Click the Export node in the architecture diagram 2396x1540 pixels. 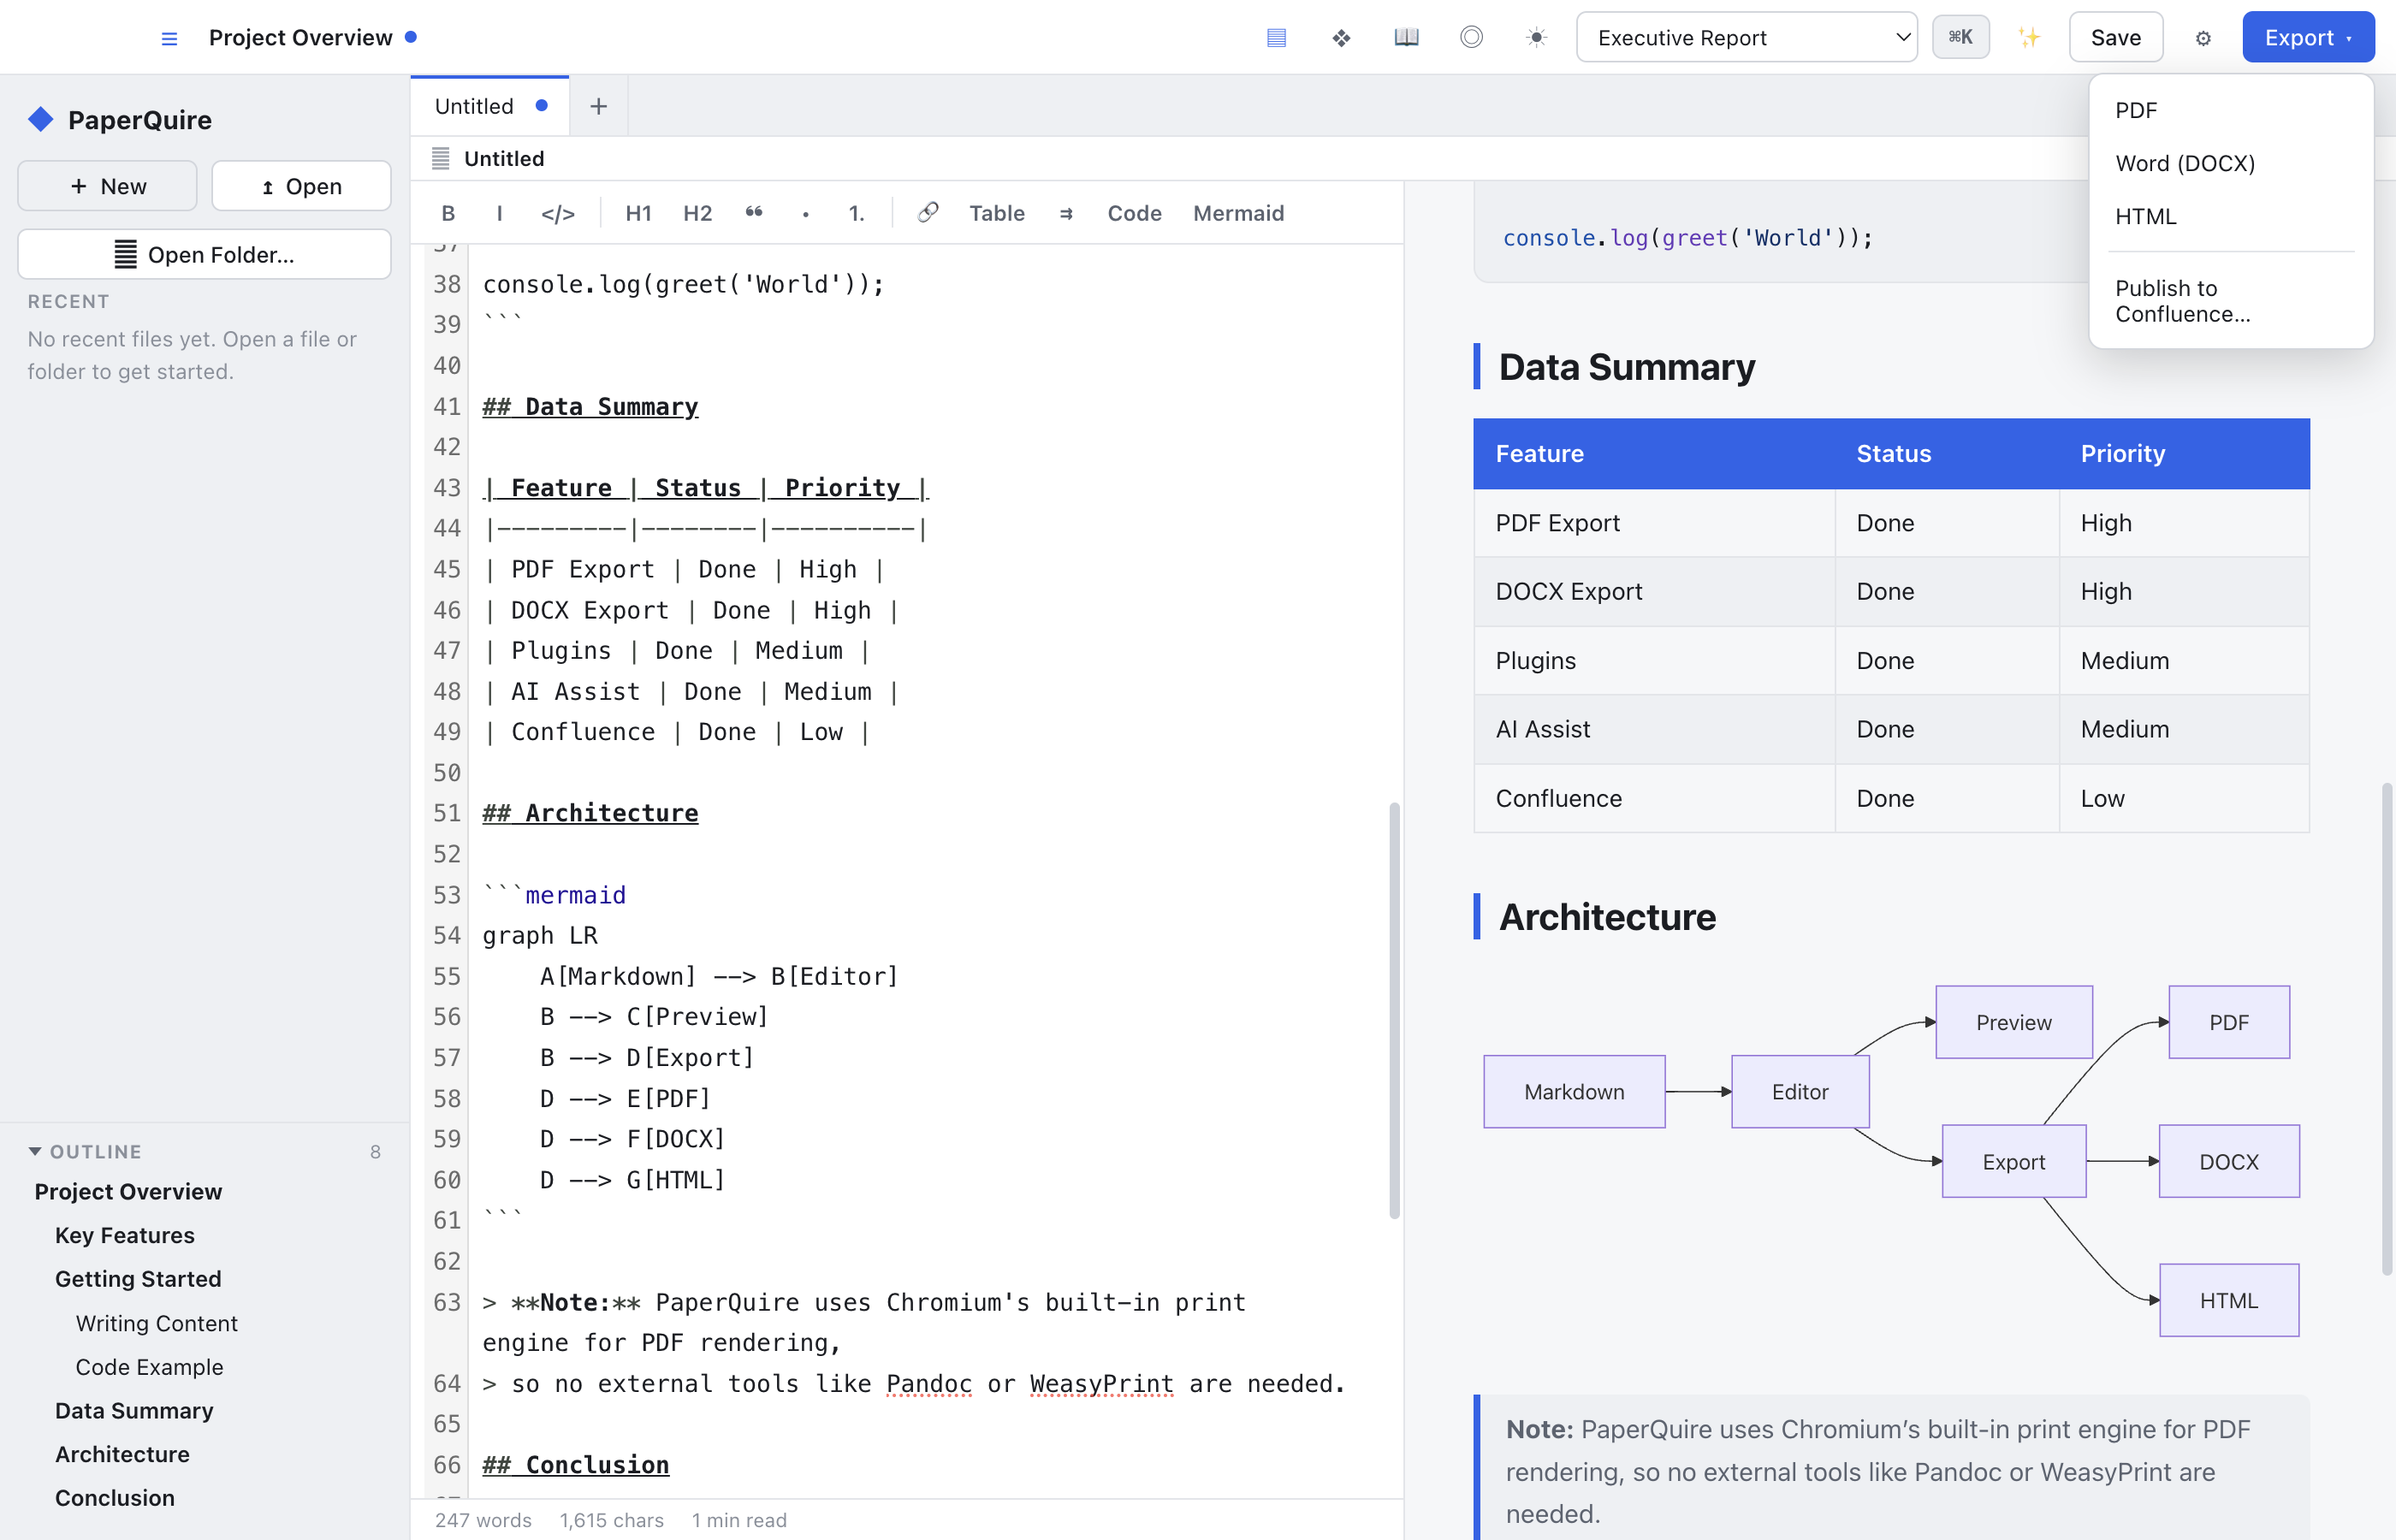pos(2013,1161)
